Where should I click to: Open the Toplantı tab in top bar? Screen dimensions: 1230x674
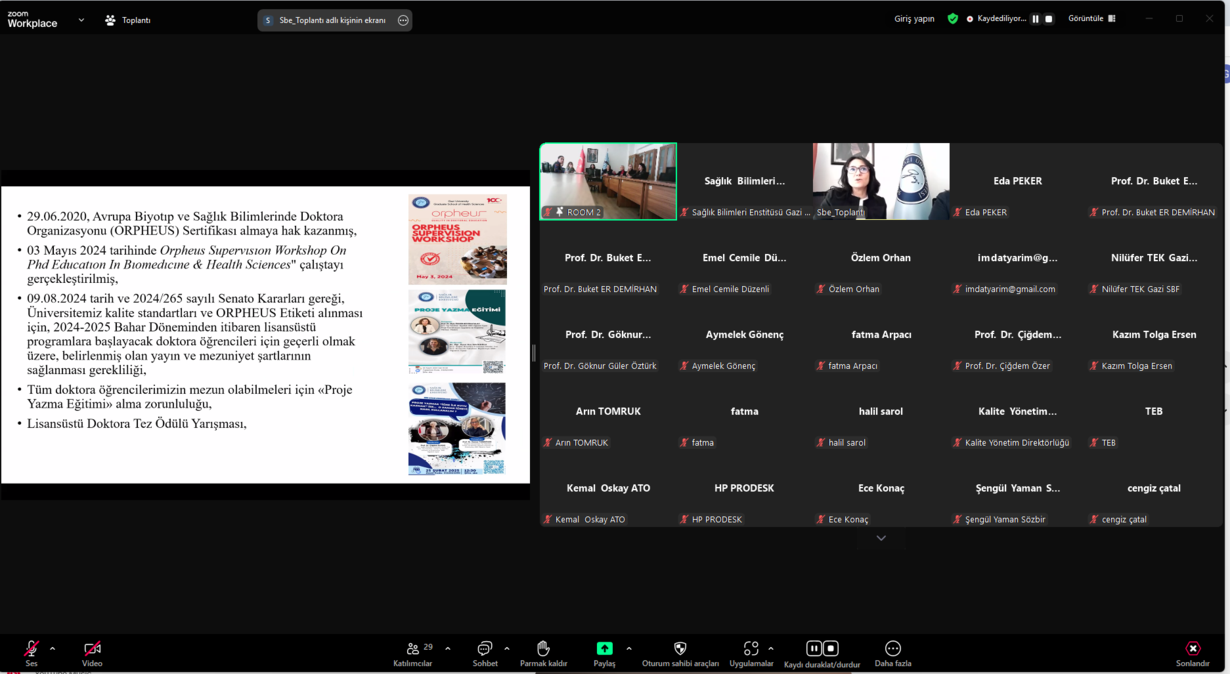click(128, 20)
